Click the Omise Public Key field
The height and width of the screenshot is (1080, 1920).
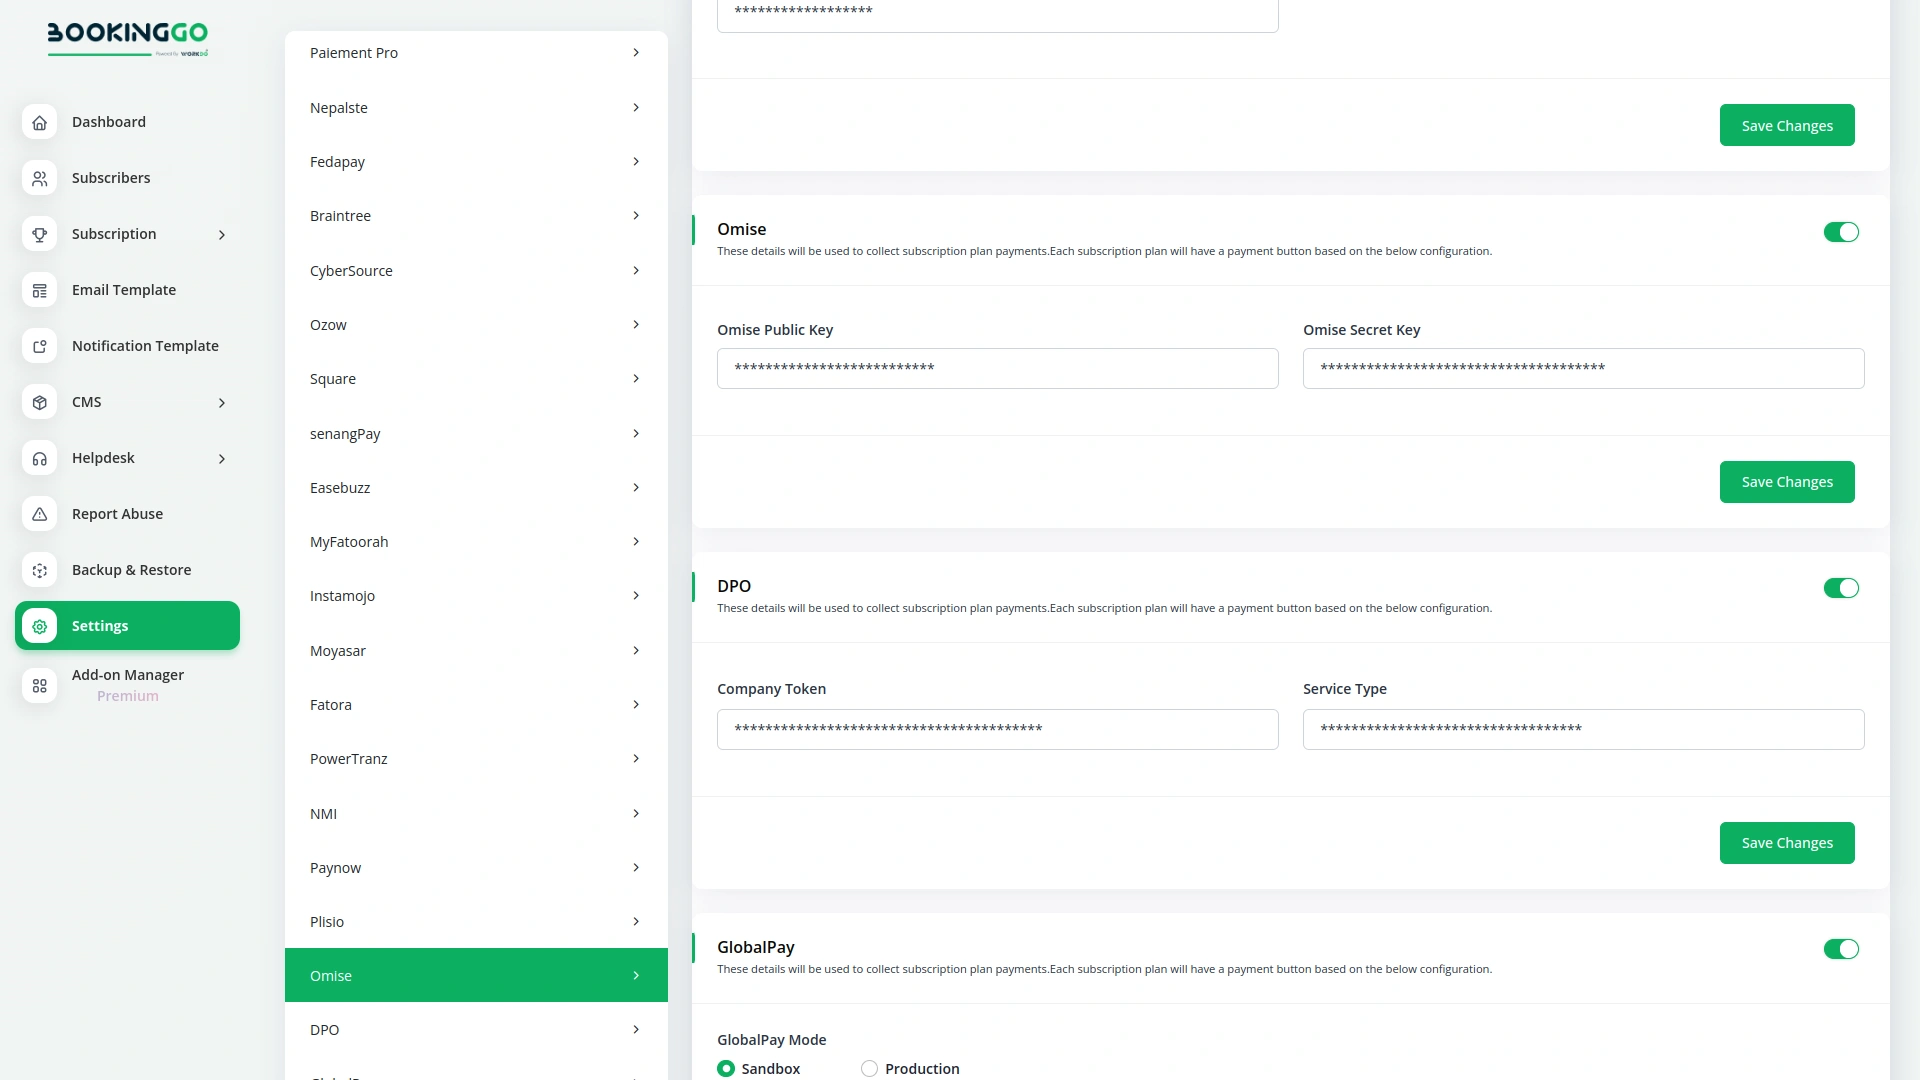997,368
